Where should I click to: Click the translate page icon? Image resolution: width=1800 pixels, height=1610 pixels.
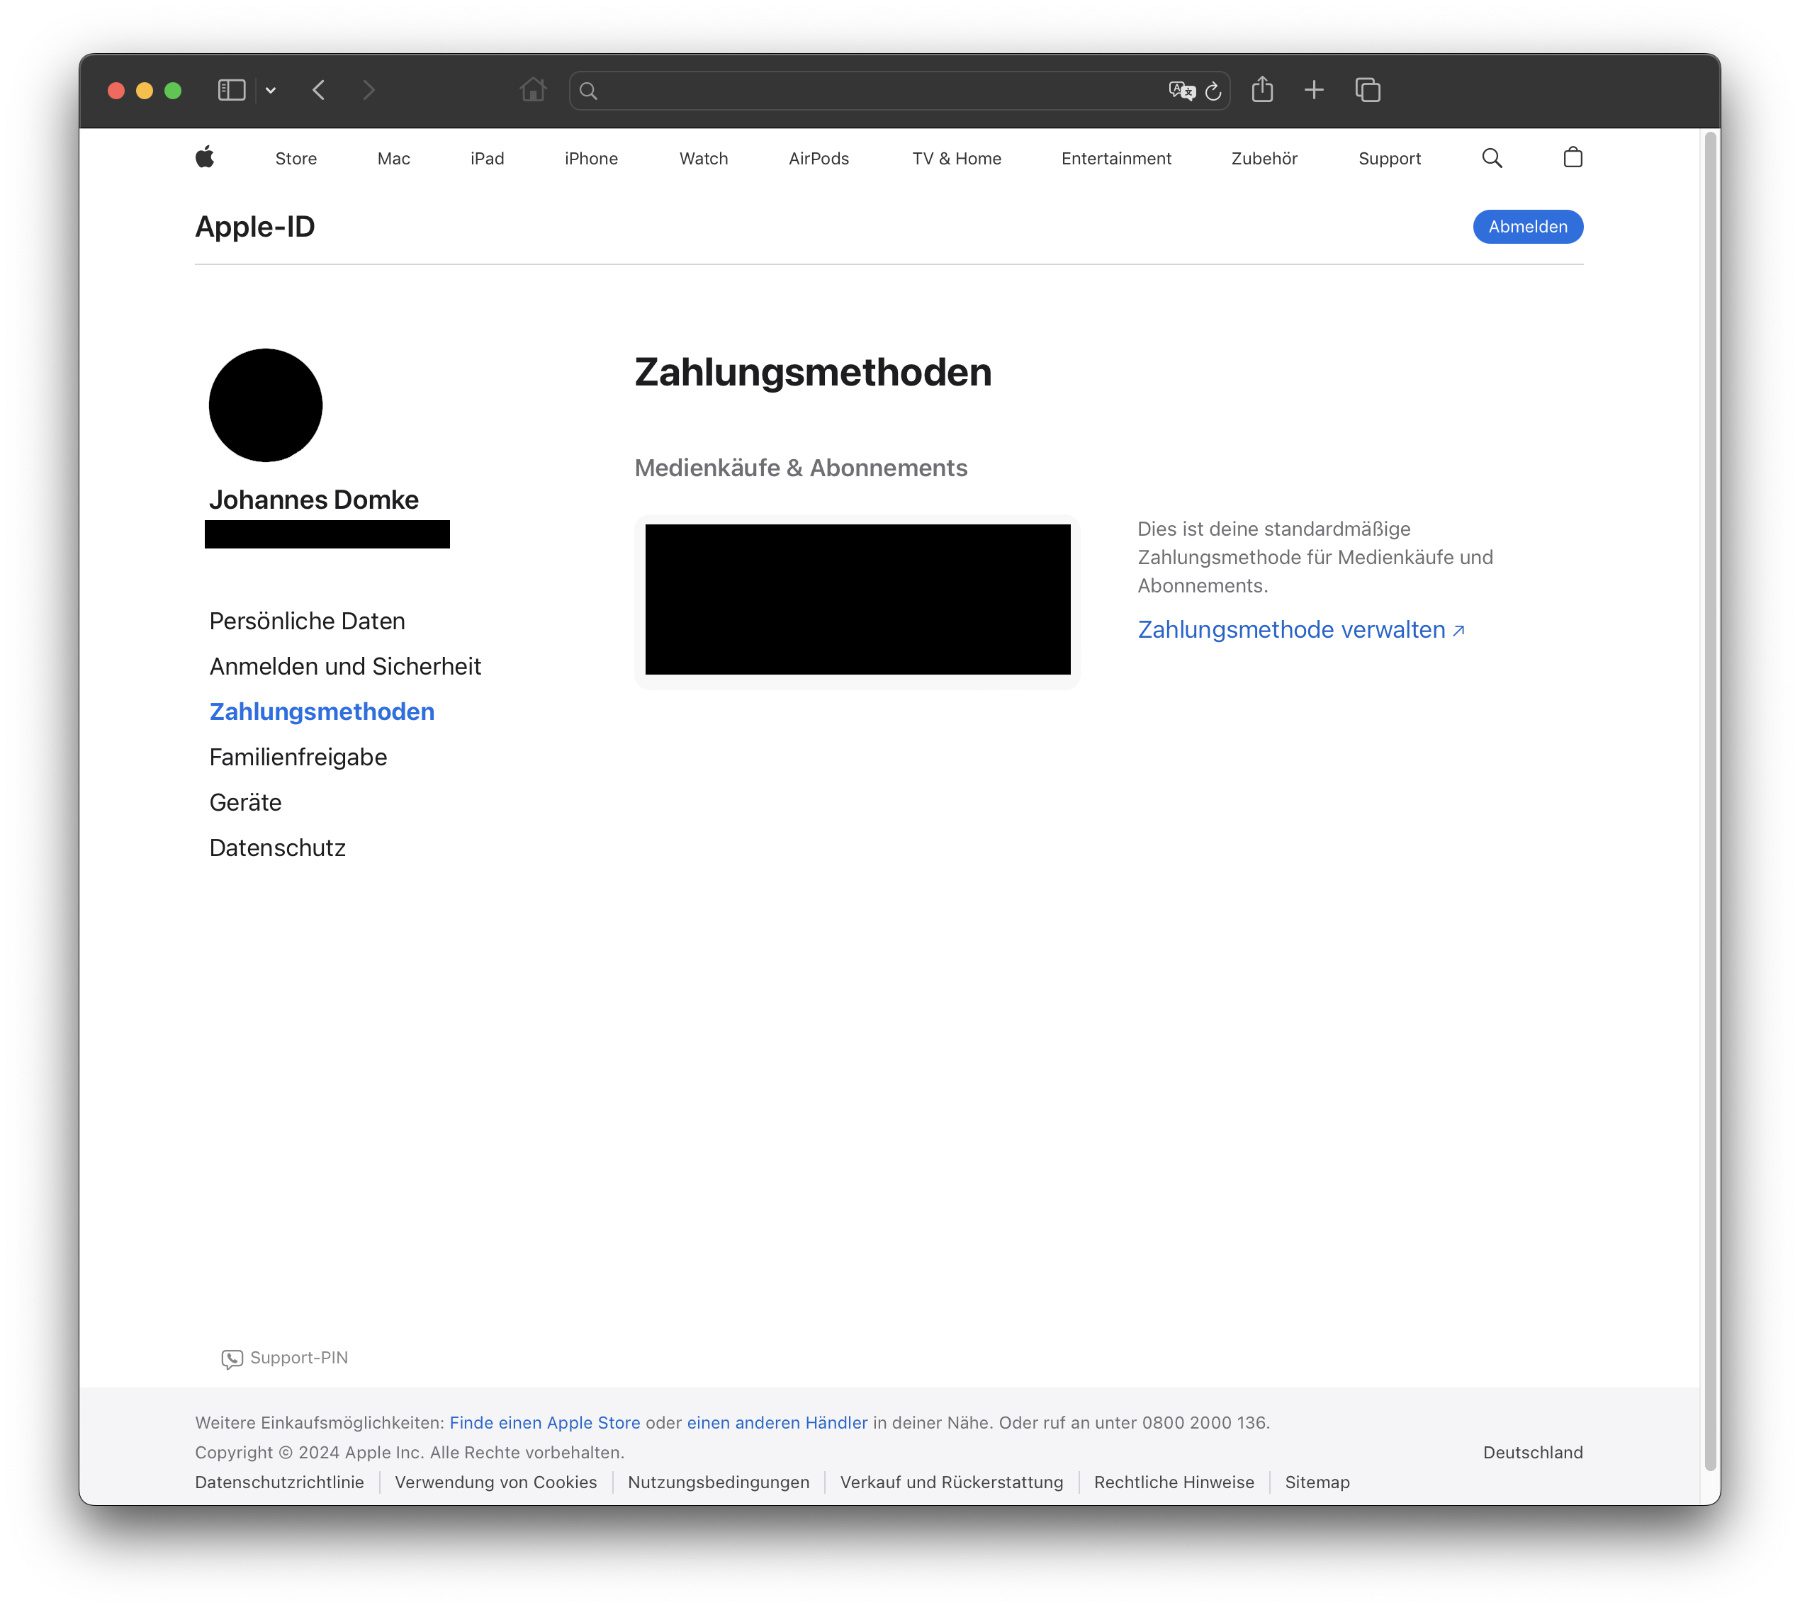(1181, 91)
